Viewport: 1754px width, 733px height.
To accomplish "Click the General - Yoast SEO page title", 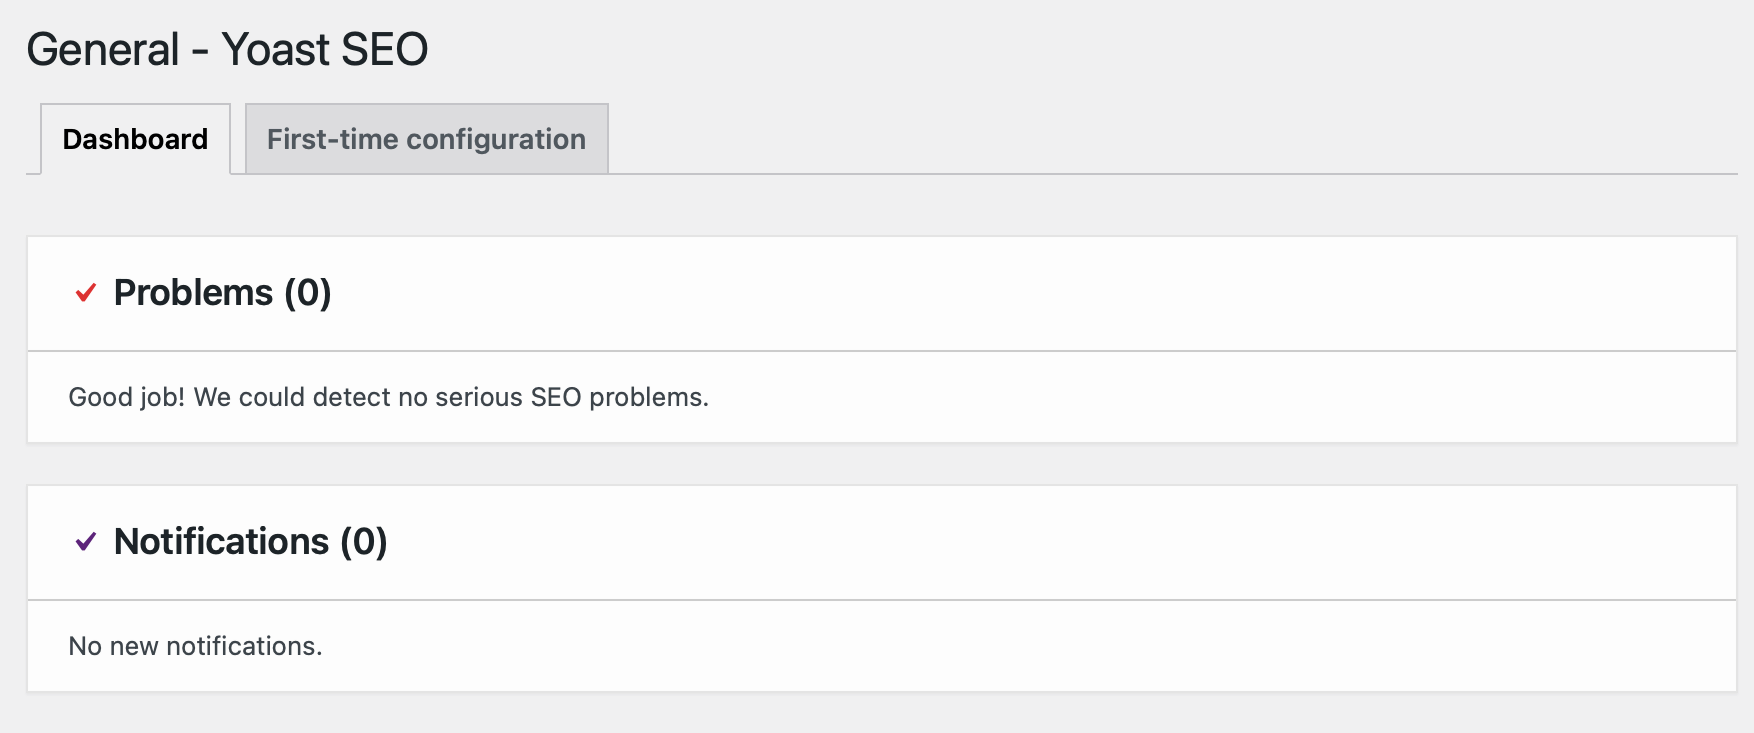I will [x=228, y=46].
